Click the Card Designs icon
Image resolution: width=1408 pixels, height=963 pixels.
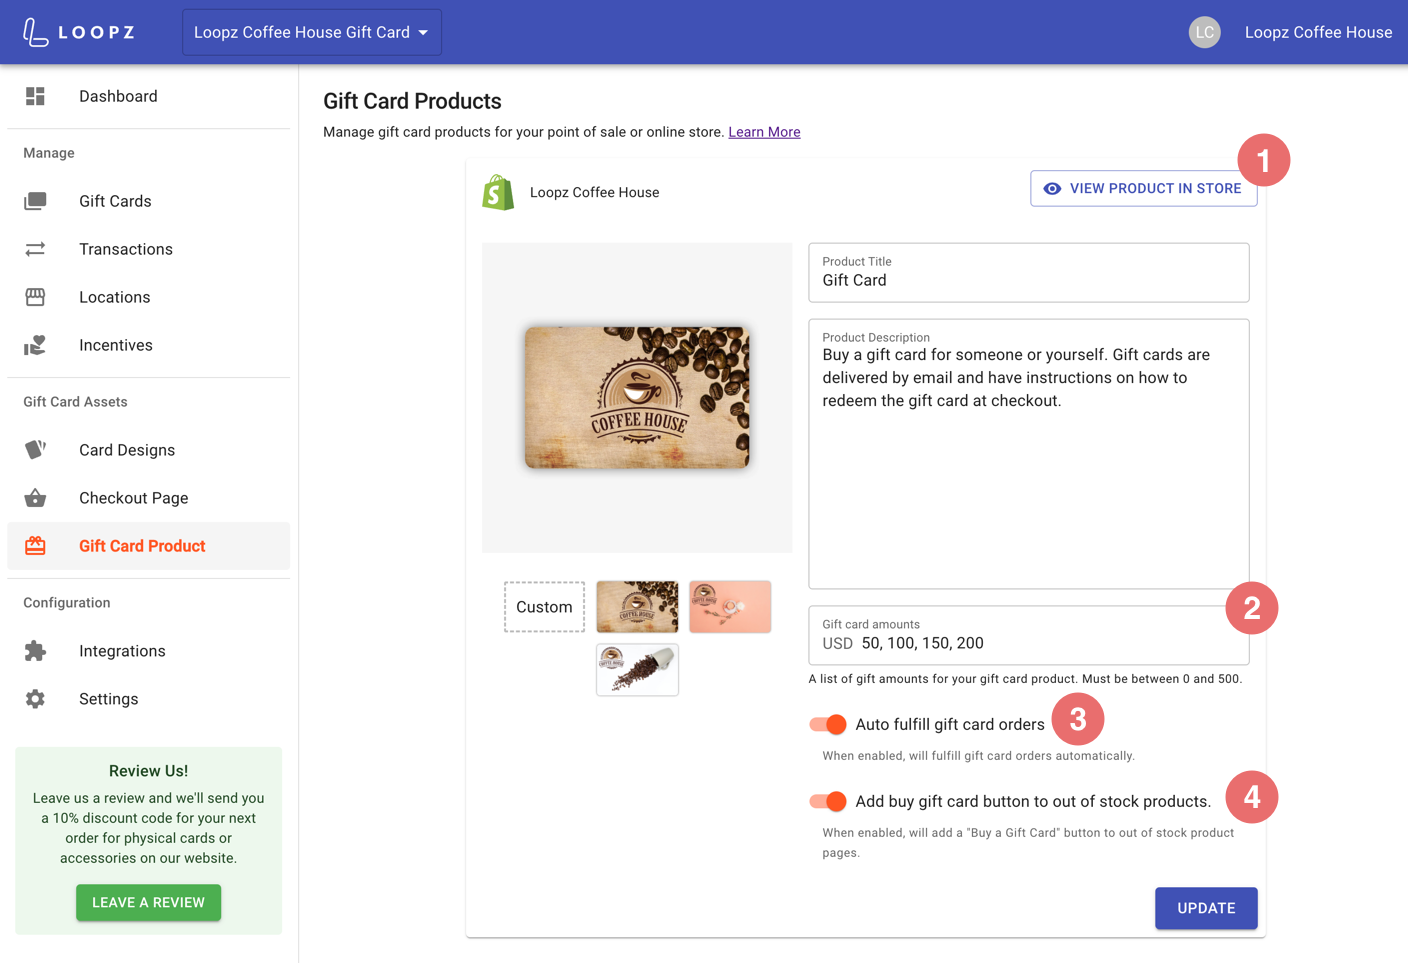pos(35,450)
